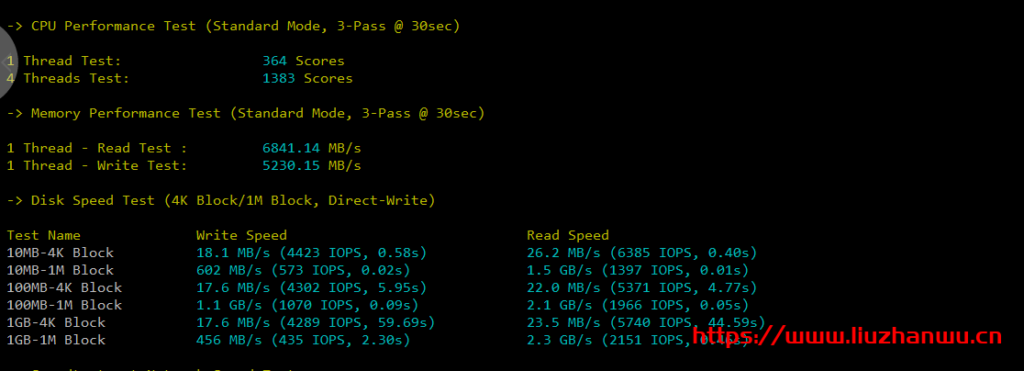This screenshot has height=371, width=1024.
Task: Select the 364 Scores single-thread result
Action: [303, 61]
